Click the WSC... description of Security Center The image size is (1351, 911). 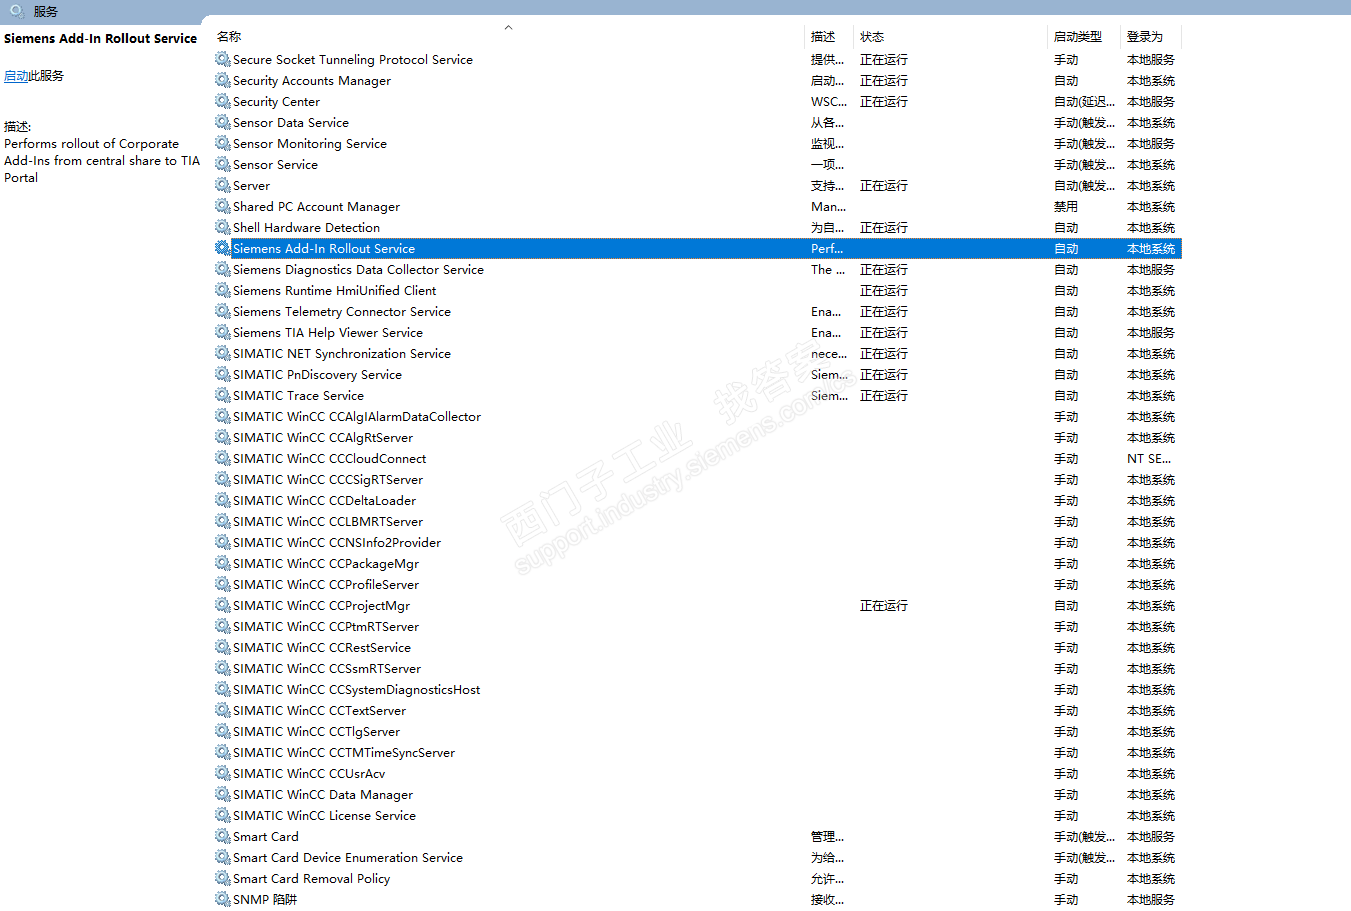point(829,102)
